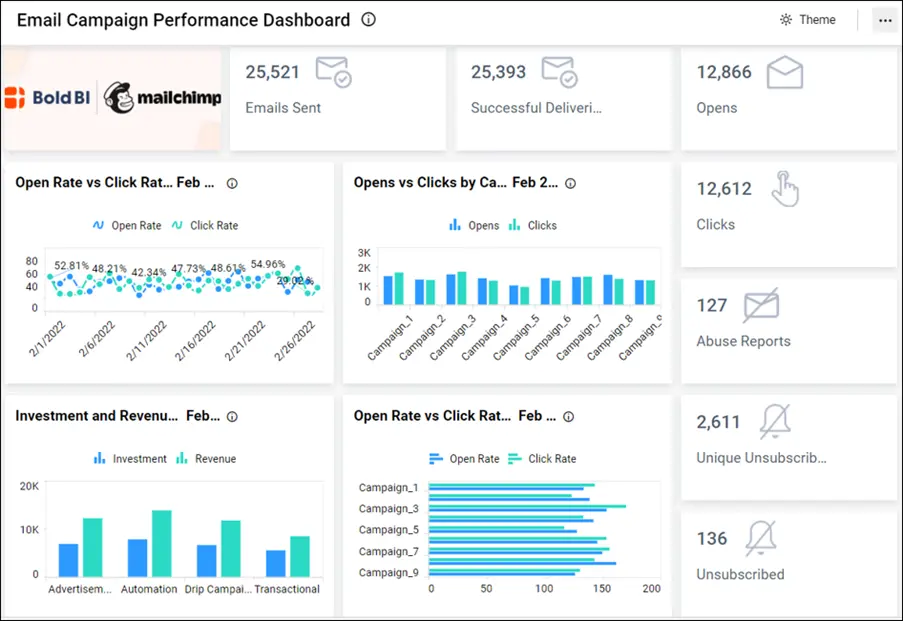Screen dimensions: 903x621
Task: Click the hand pointer icon beside Clicks
Action: coord(787,190)
